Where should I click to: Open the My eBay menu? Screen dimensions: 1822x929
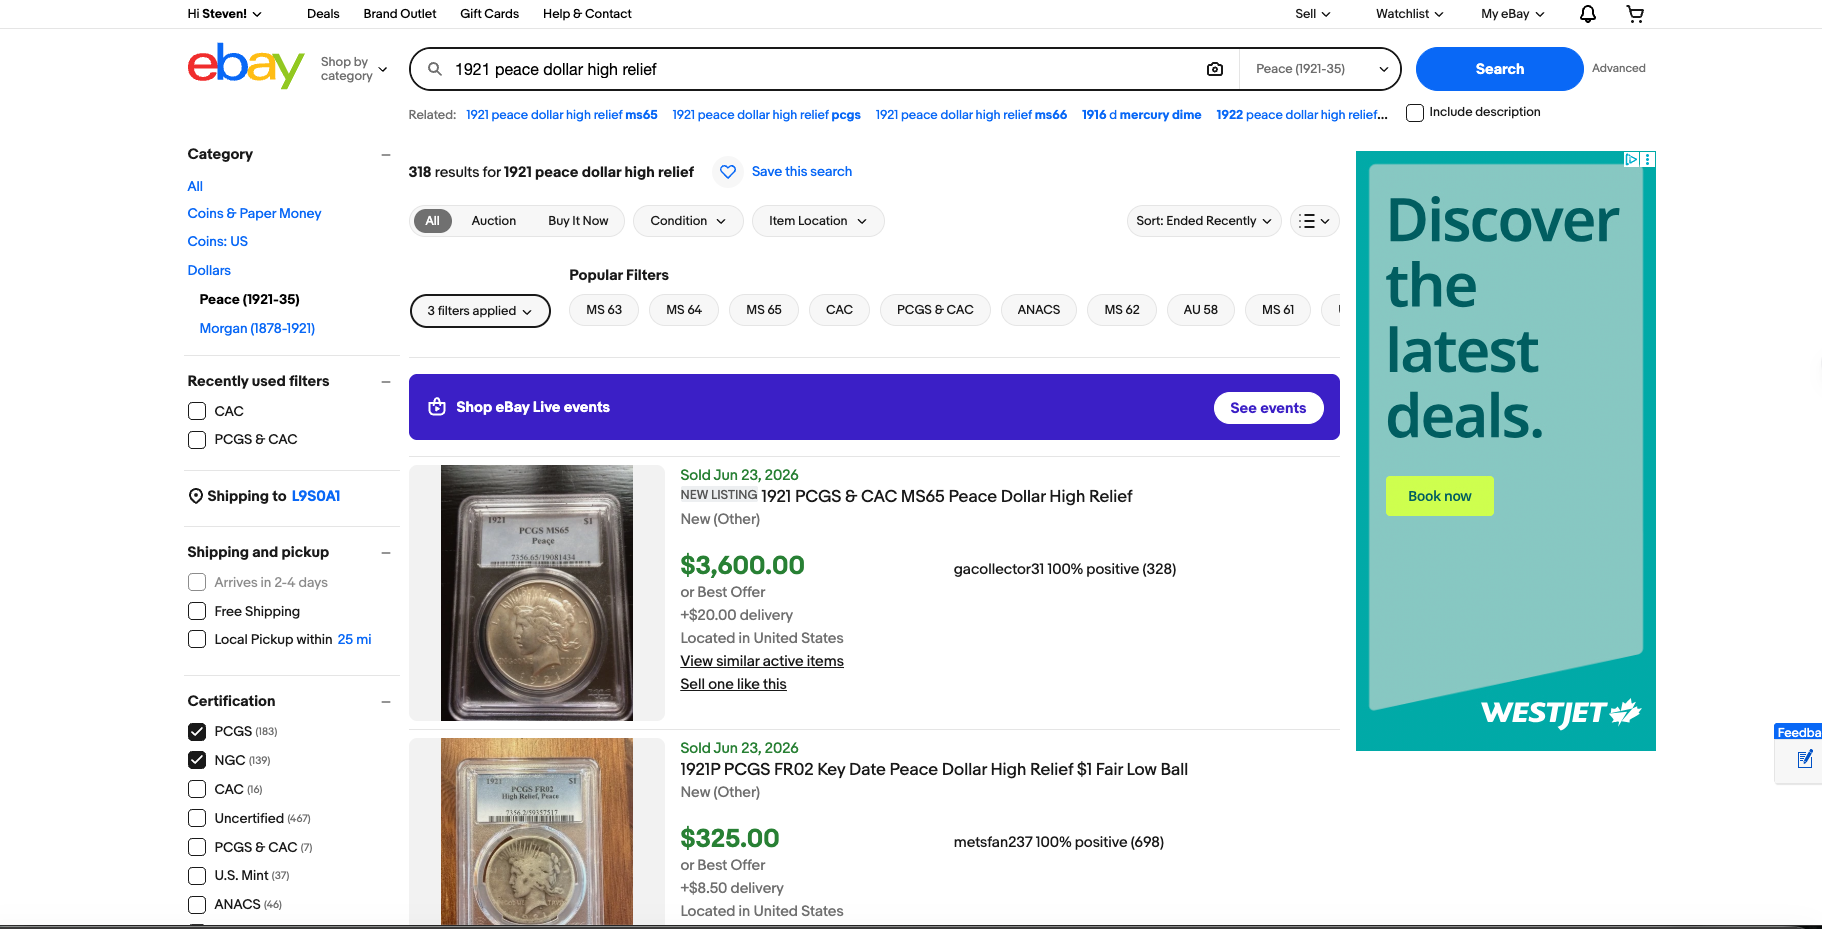[1513, 14]
